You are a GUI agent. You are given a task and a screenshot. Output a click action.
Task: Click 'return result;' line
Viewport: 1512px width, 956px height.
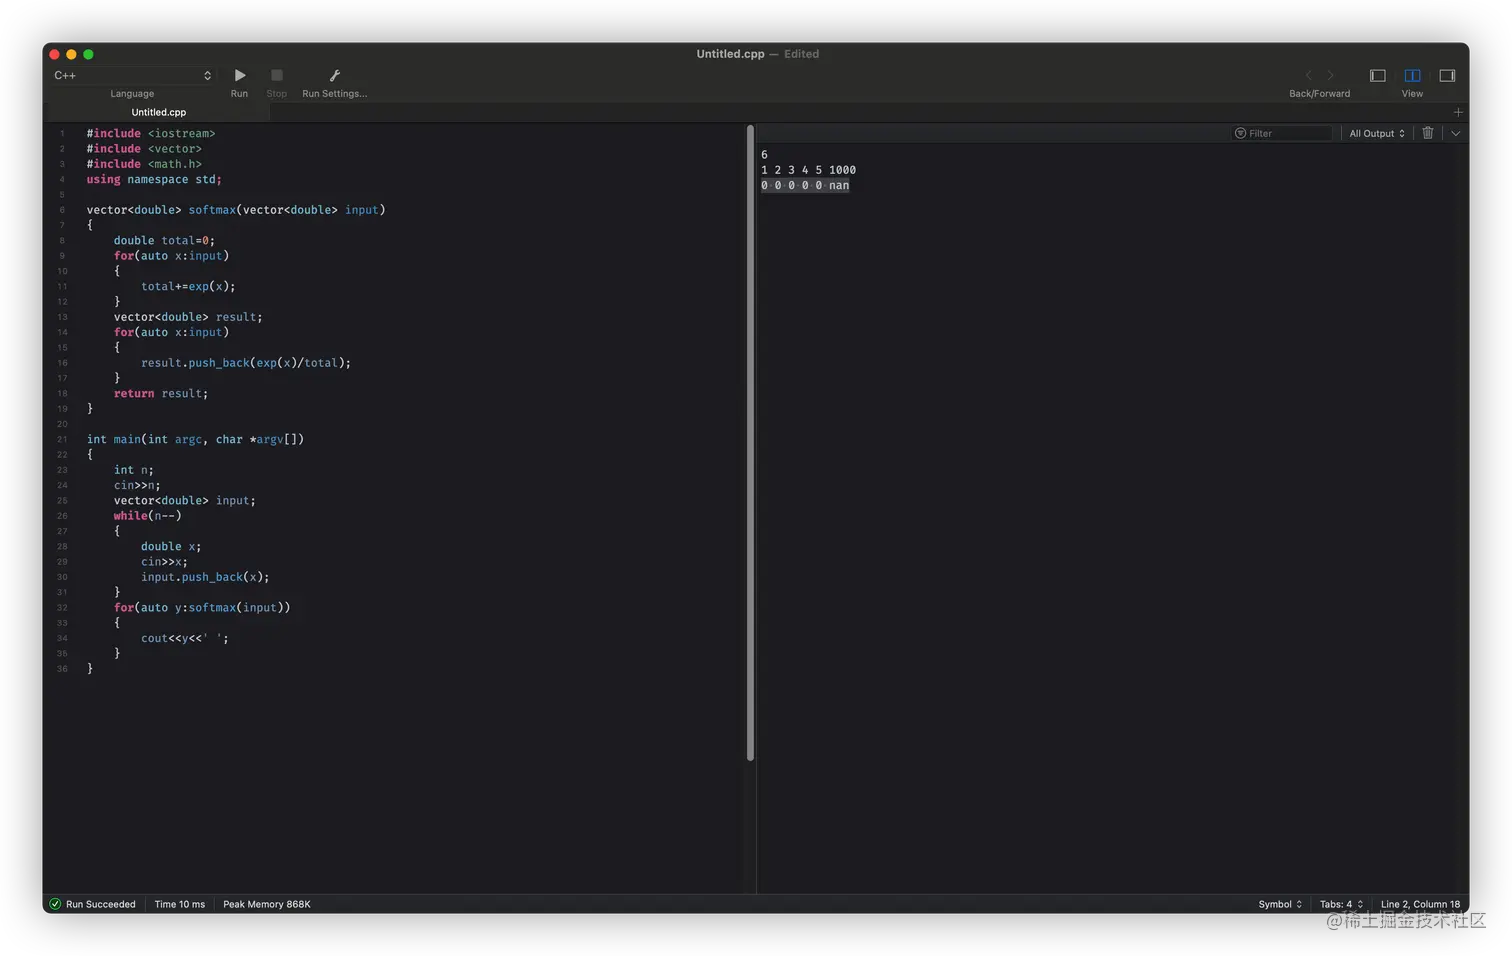point(161,394)
